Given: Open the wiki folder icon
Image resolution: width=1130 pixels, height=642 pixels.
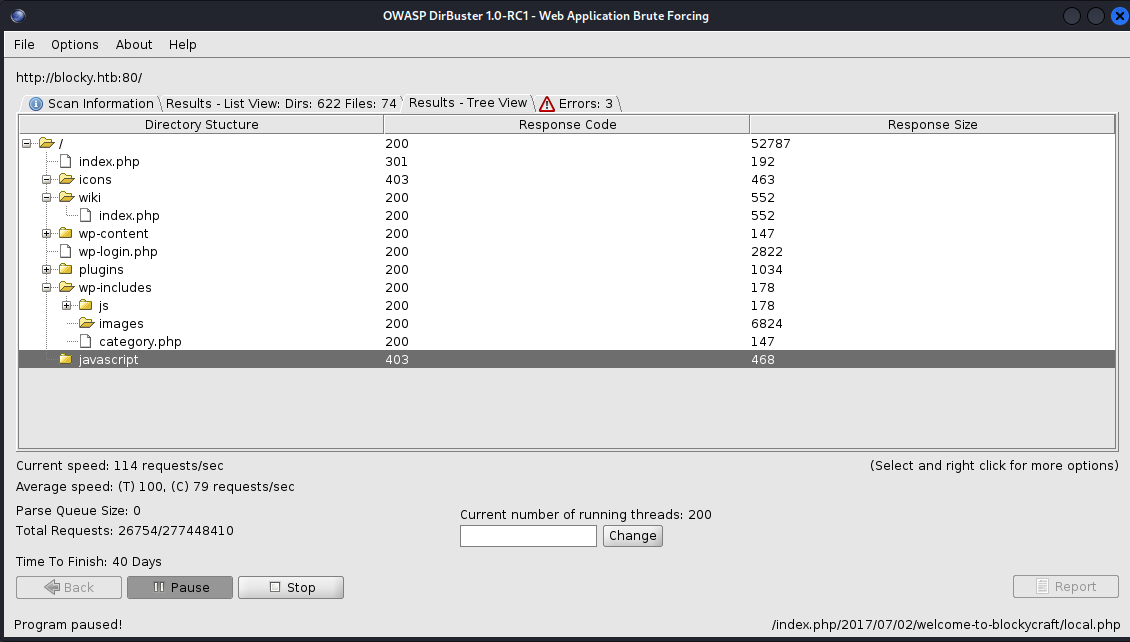Looking at the screenshot, I should pos(66,197).
